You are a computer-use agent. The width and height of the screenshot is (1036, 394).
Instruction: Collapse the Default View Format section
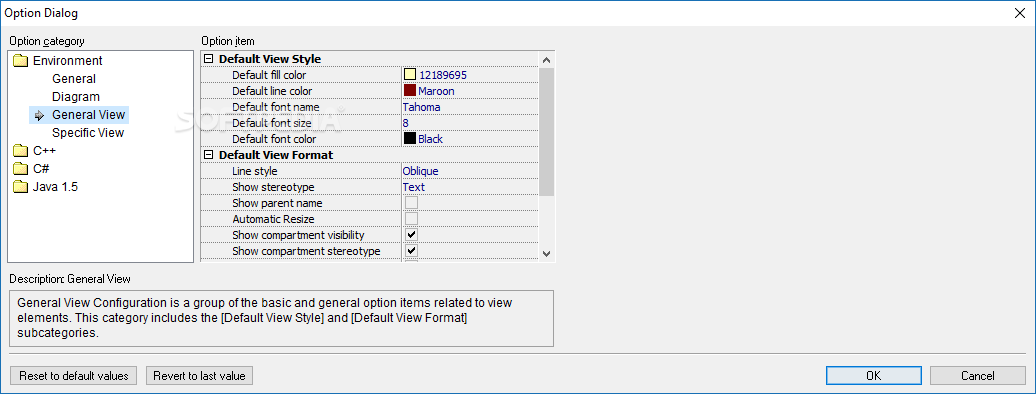(209, 155)
